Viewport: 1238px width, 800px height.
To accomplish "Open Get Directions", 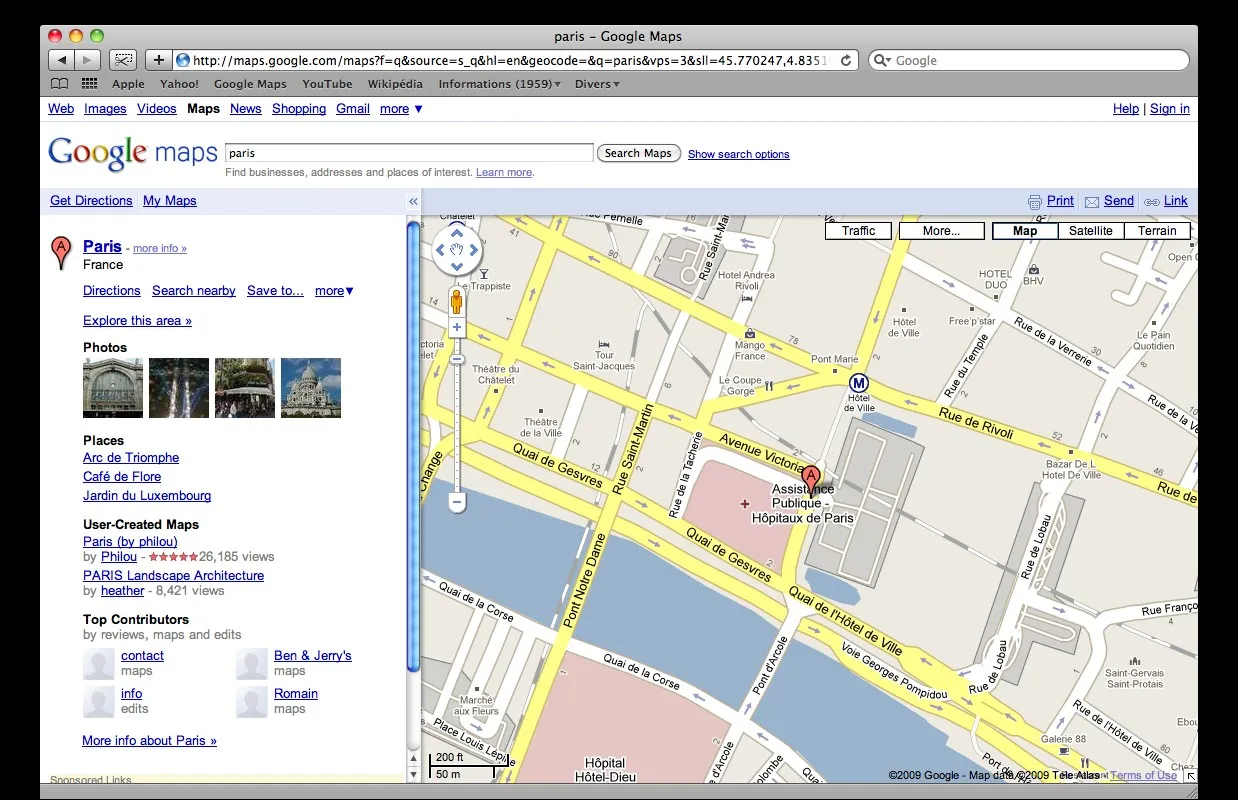I will point(91,201).
